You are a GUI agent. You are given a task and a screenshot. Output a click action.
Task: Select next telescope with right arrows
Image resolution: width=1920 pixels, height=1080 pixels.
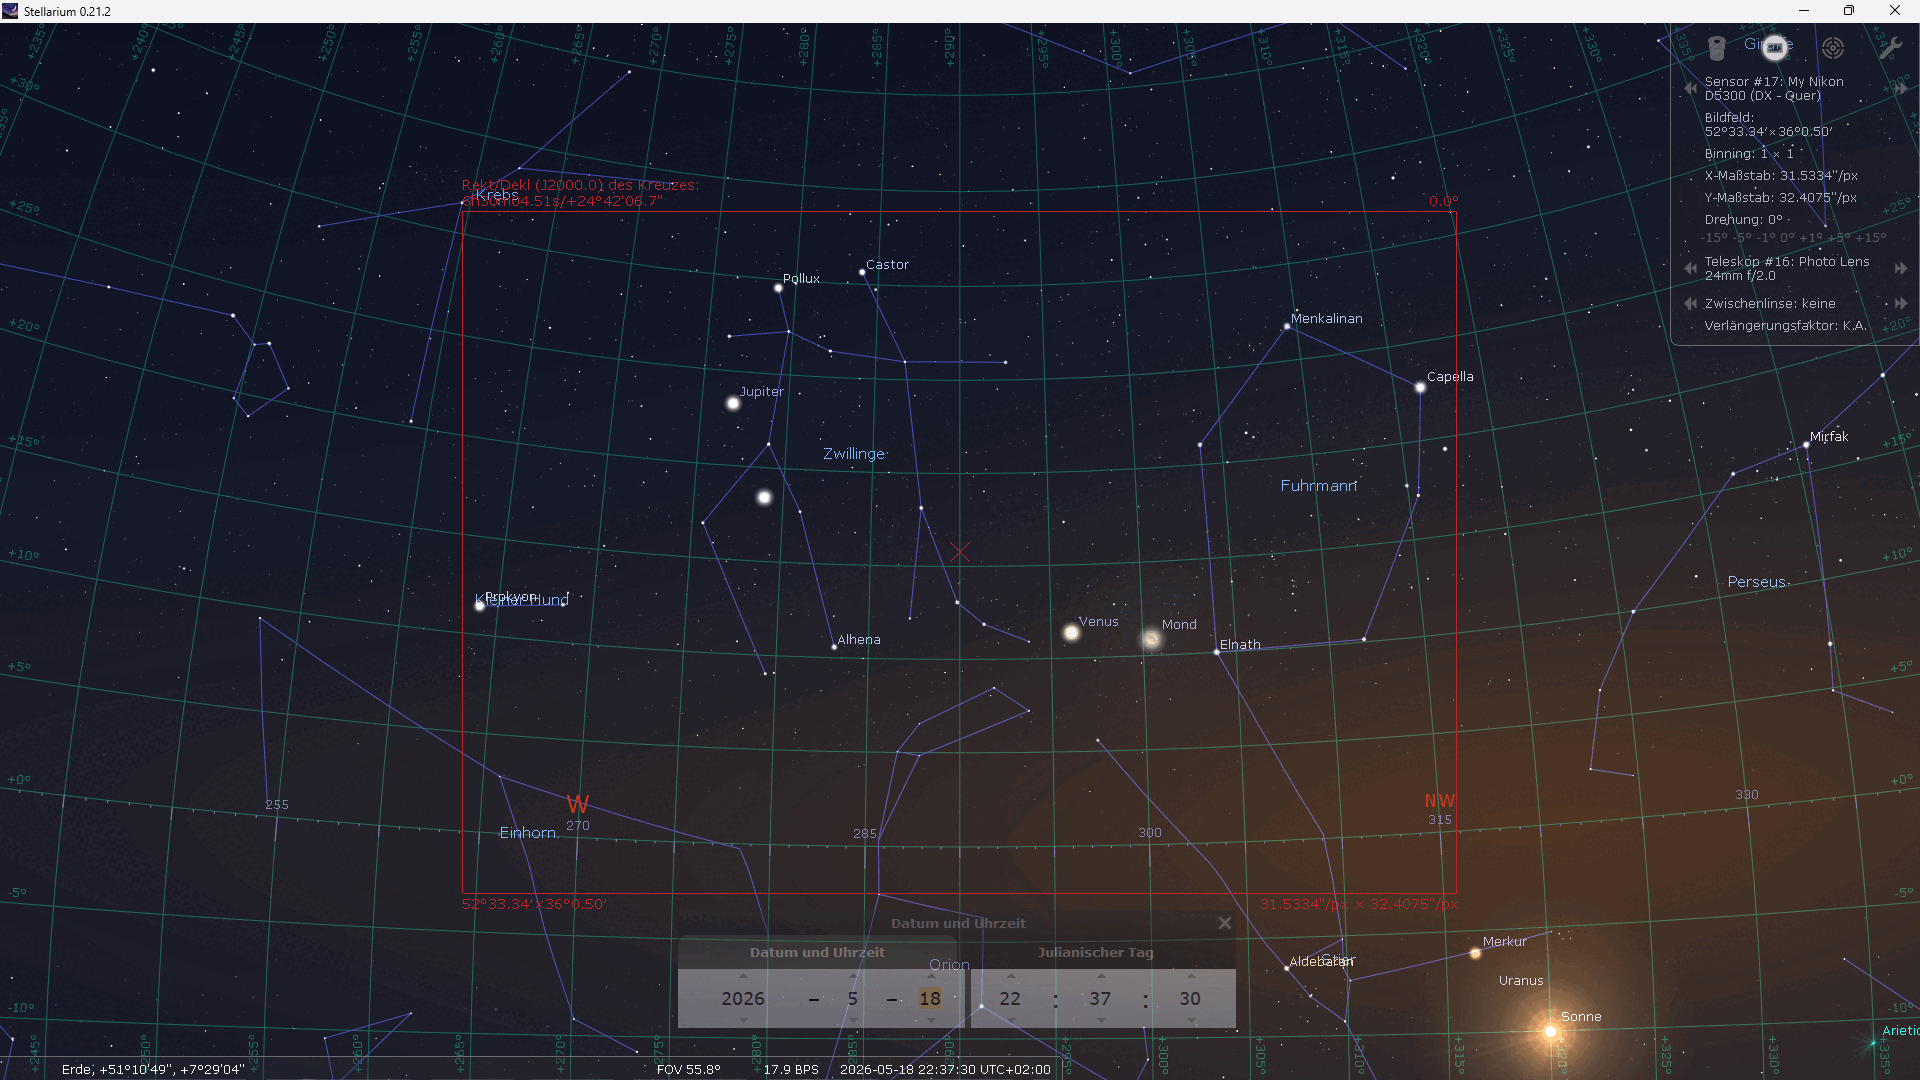pyautogui.click(x=1900, y=268)
